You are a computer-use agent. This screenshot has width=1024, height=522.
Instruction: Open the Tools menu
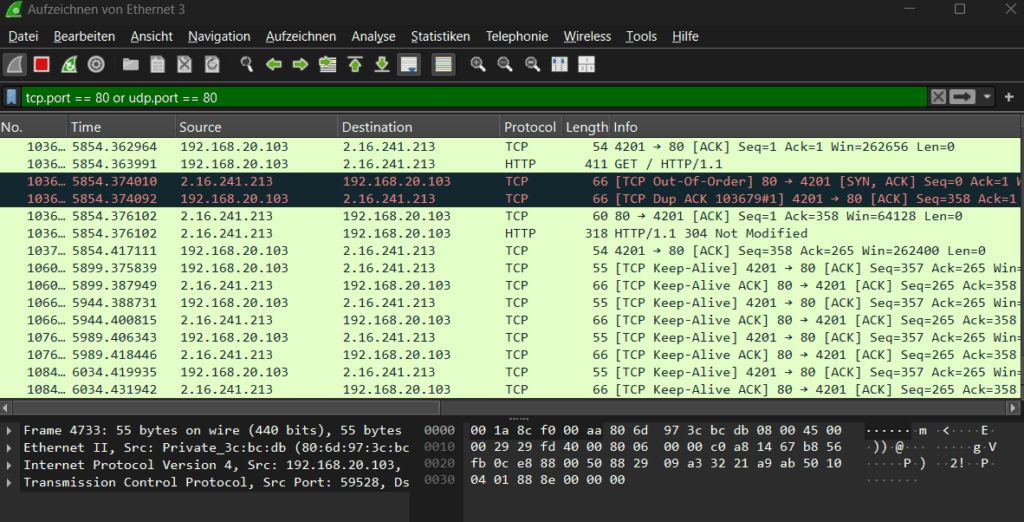pos(641,37)
